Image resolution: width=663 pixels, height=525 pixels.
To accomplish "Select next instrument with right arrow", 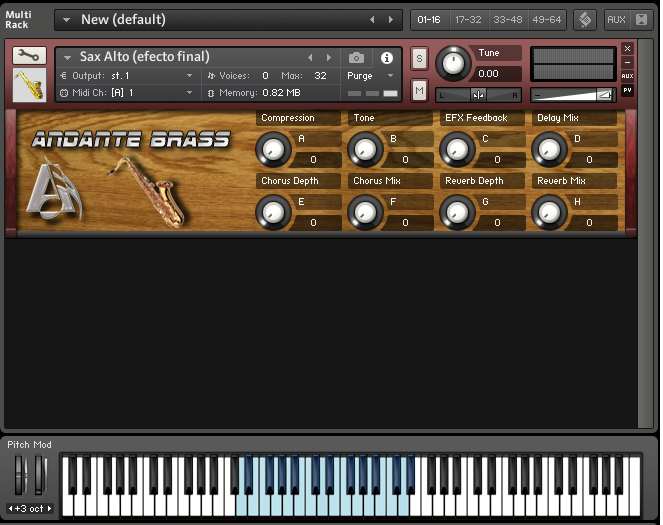I will click(x=329, y=57).
